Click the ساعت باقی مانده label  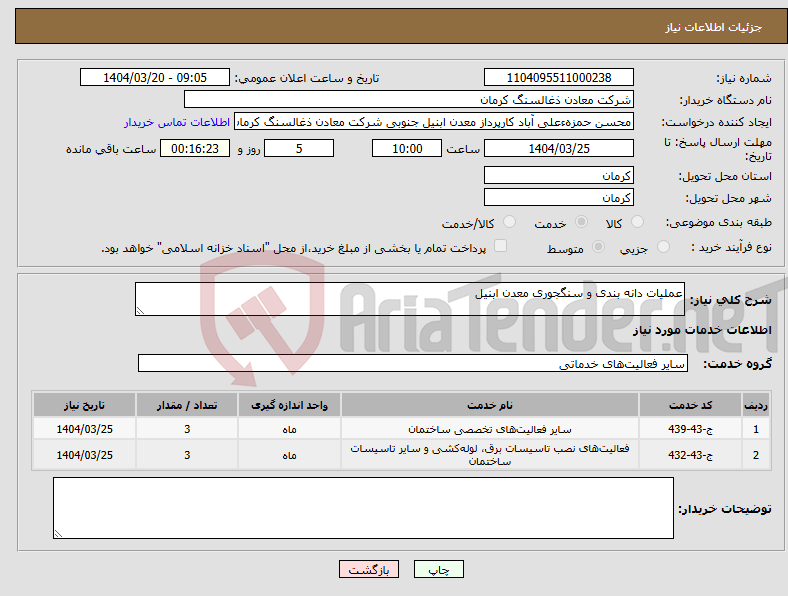[x=111, y=149]
